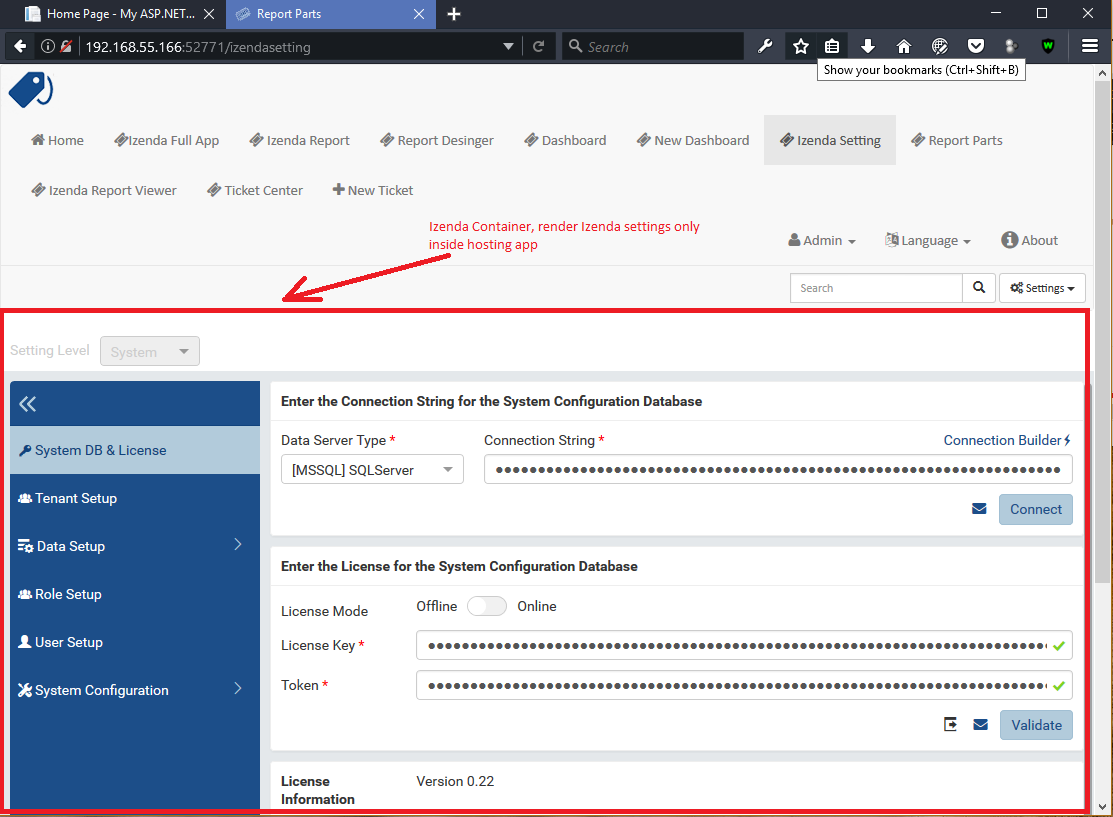This screenshot has width=1113, height=817.
Task: Expand the Language menu
Action: [927, 241]
